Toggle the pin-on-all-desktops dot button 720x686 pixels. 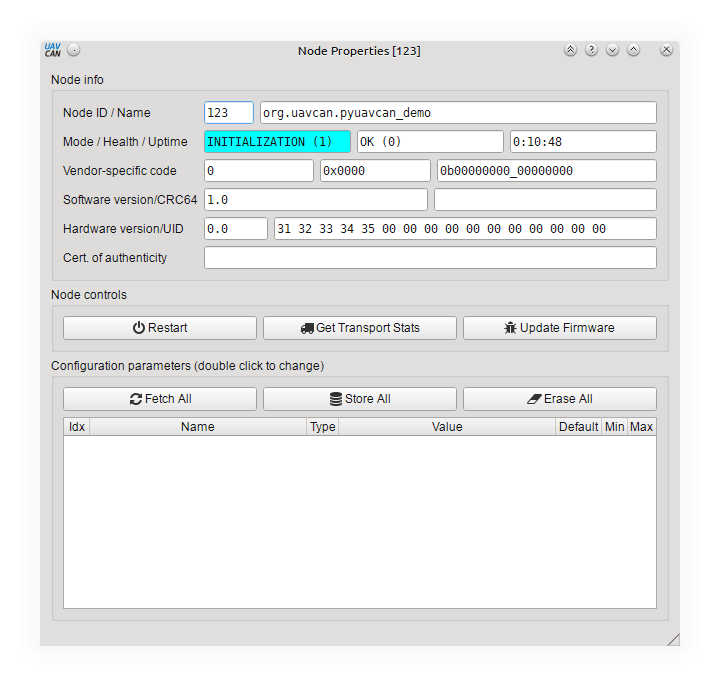pos(73,50)
